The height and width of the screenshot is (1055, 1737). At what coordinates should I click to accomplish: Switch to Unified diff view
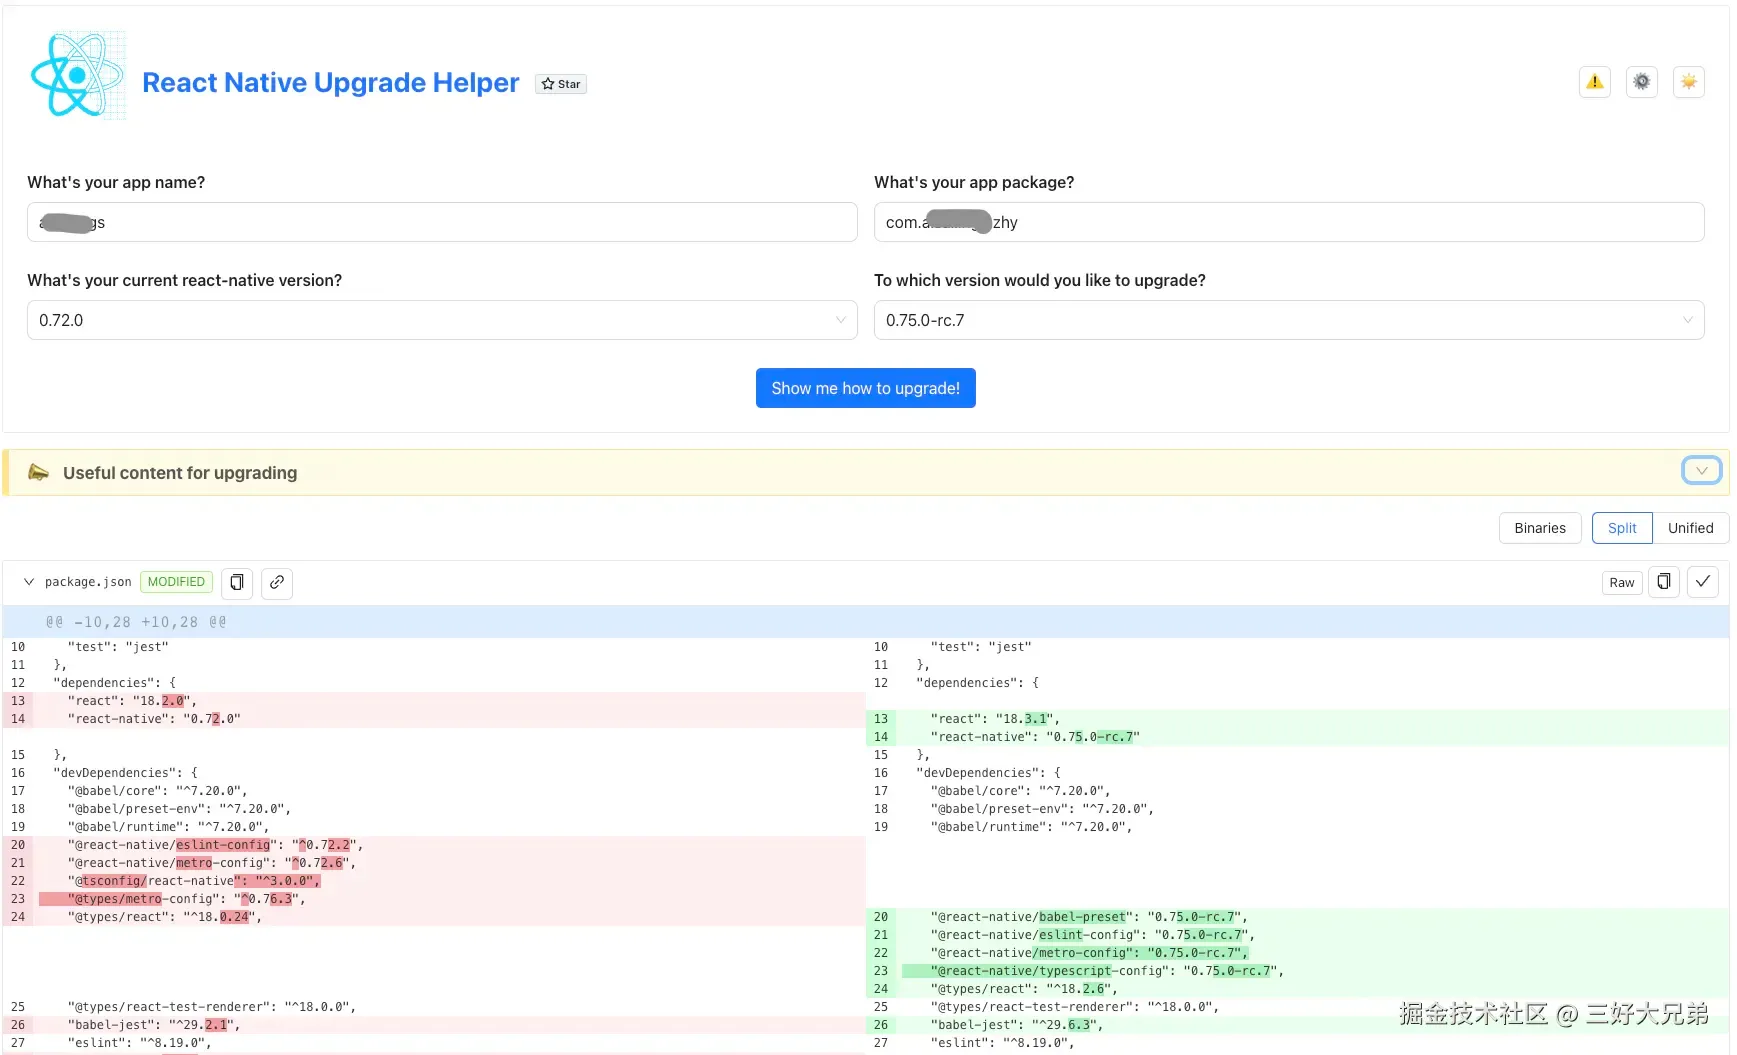pyautogui.click(x=1691, y=528)
